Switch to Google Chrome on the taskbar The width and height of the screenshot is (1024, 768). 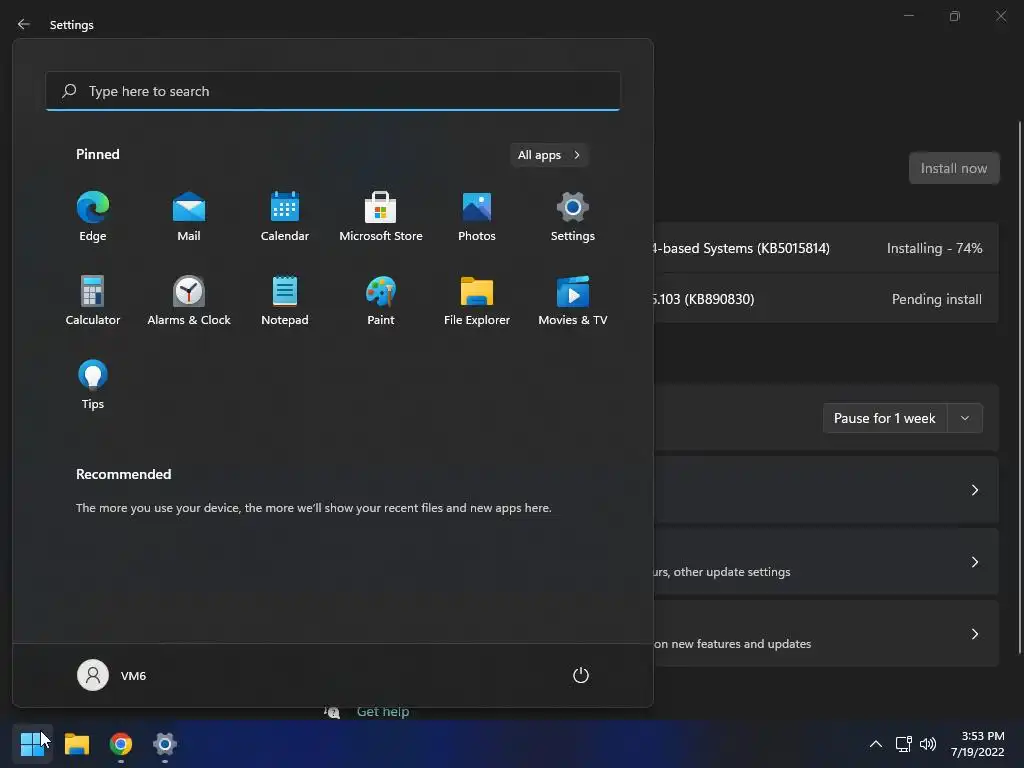121,744
